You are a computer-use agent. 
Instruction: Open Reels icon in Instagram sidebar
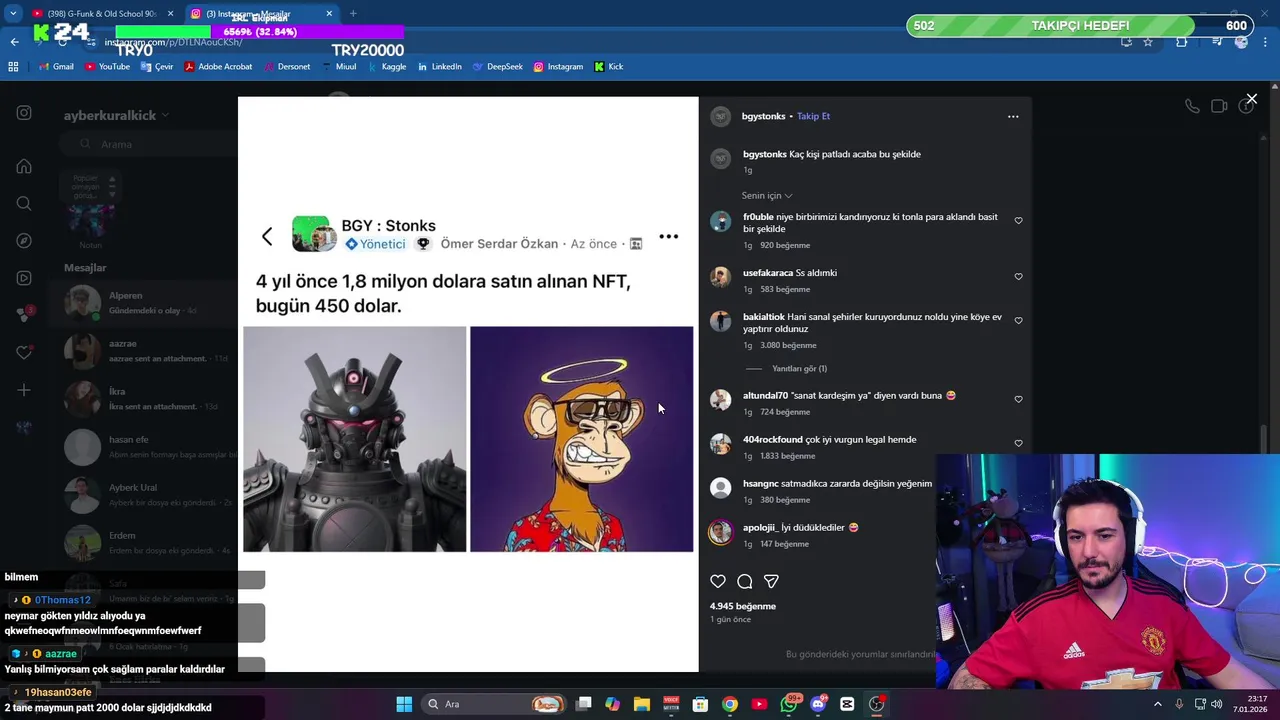[x=24, y=278]
